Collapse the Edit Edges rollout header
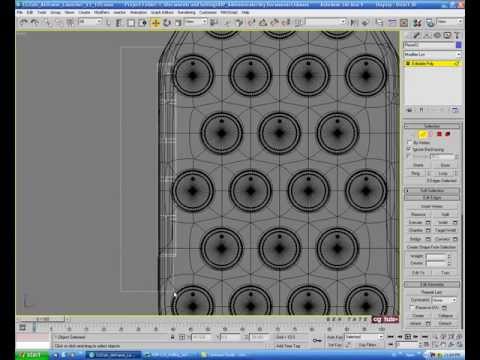 coord(432,198)
